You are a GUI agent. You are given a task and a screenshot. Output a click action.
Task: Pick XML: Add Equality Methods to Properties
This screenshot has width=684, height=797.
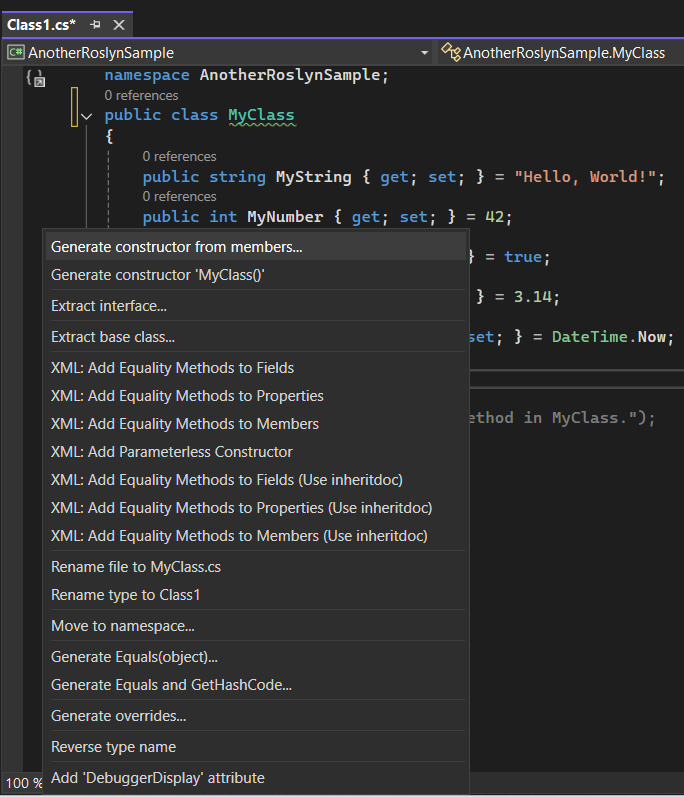point(256,396)
